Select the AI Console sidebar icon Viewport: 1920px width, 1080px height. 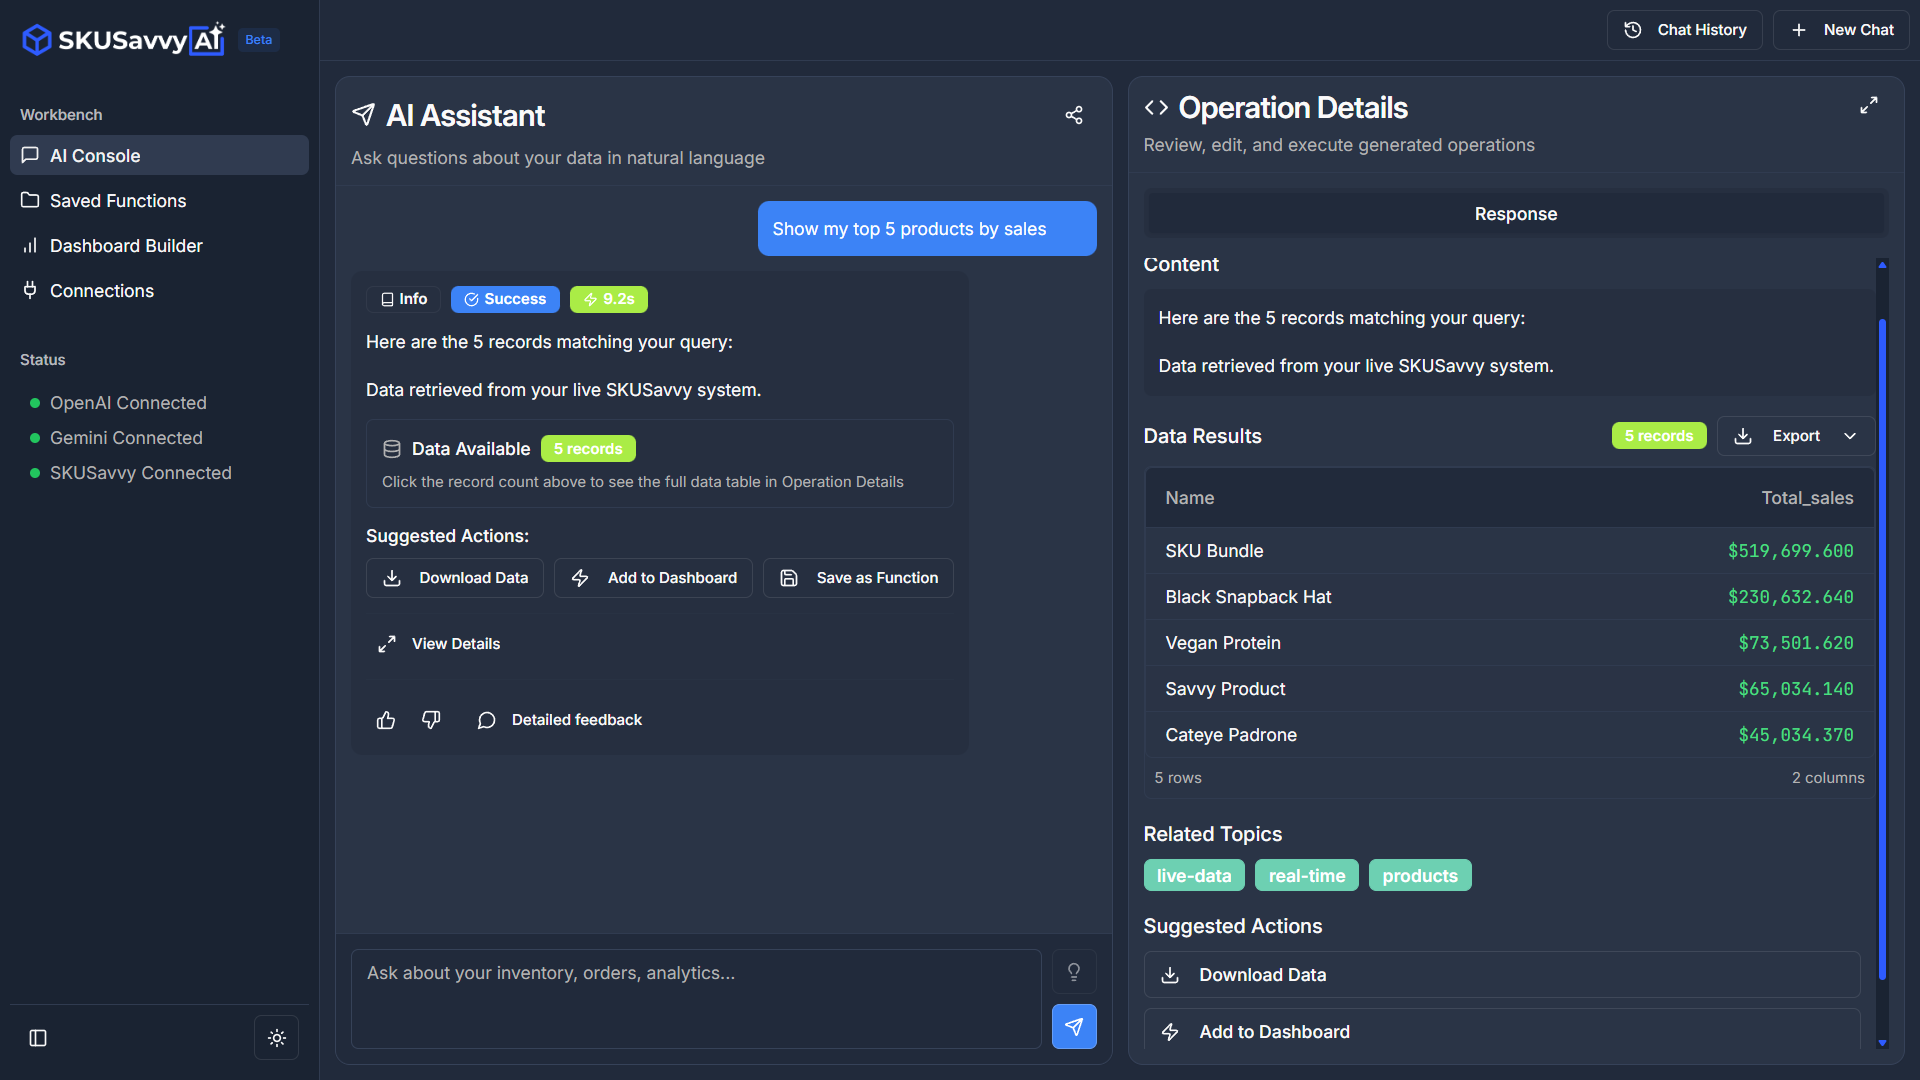coord(30,155)
